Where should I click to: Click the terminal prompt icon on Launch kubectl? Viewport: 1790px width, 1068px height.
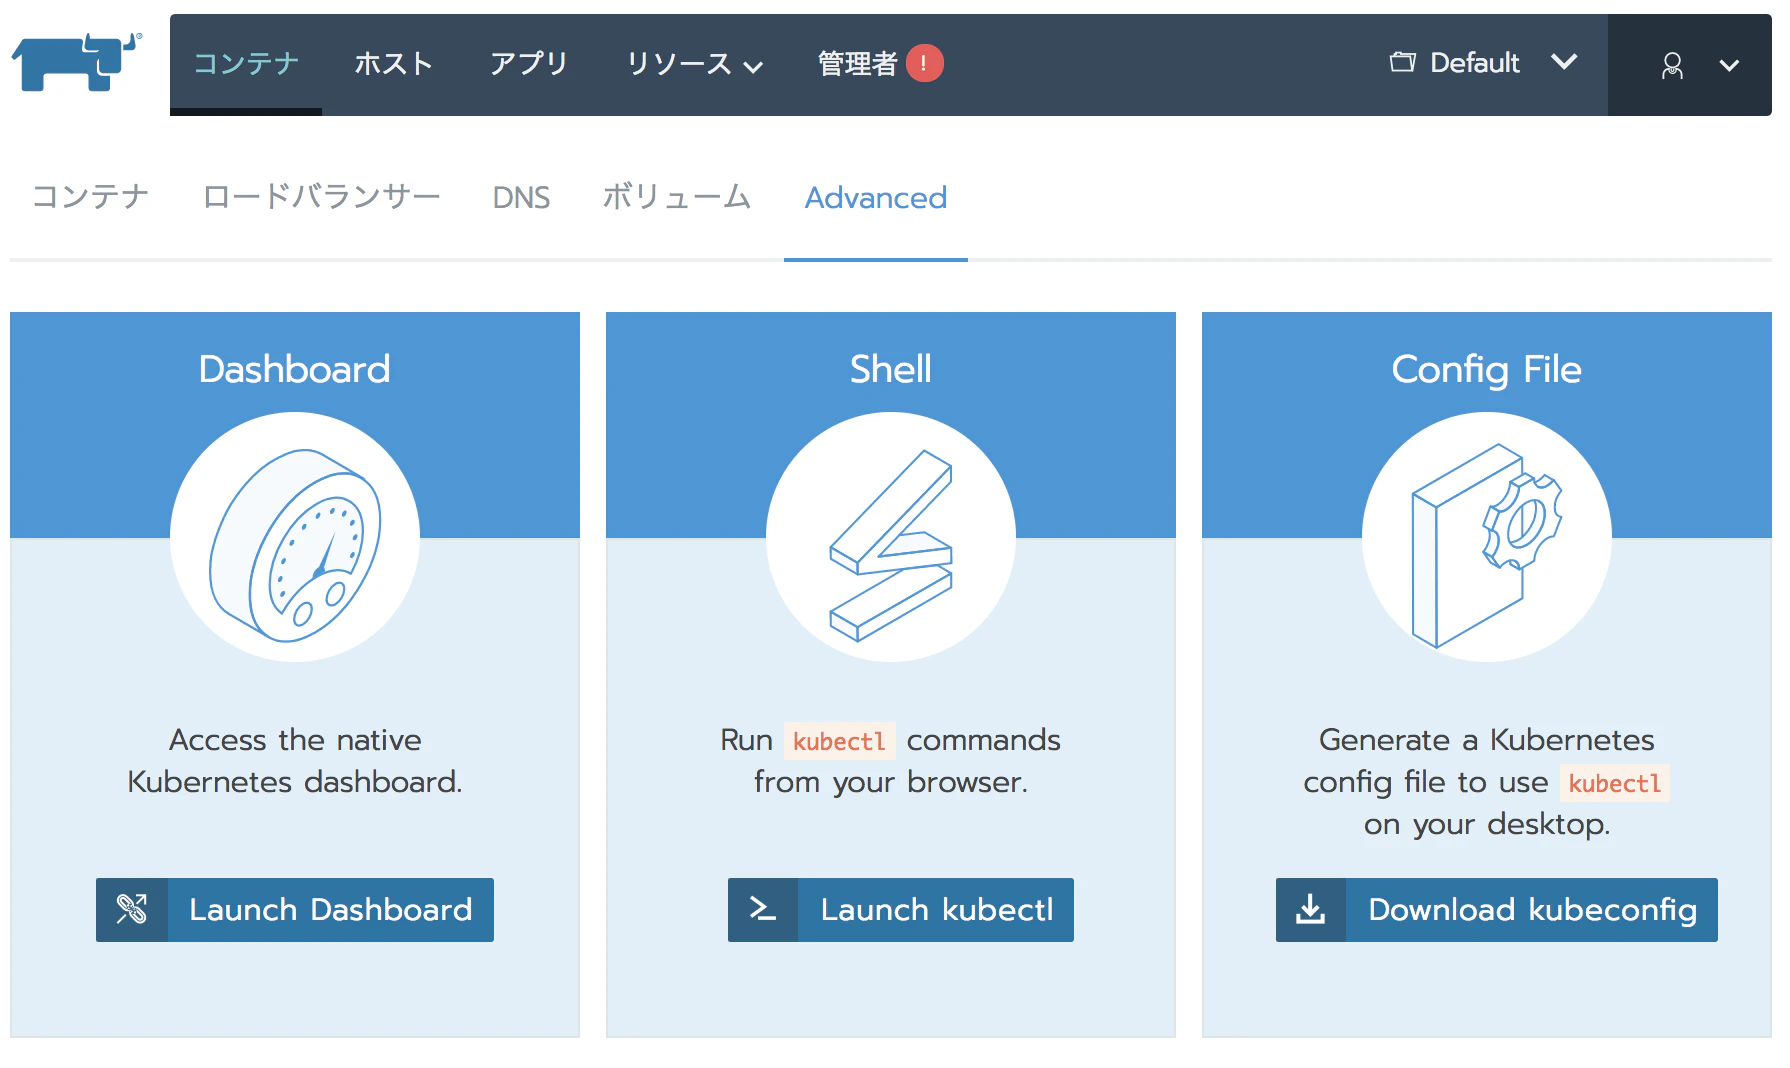point(763,910)
